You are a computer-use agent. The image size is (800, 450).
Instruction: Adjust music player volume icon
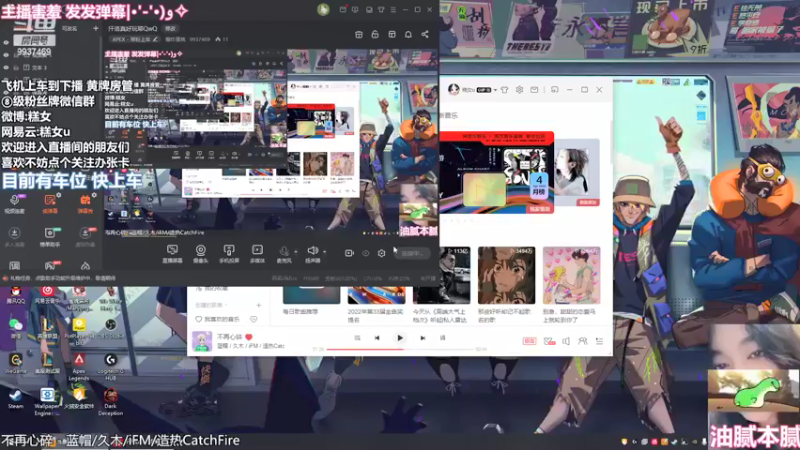[x=566, y=341]
